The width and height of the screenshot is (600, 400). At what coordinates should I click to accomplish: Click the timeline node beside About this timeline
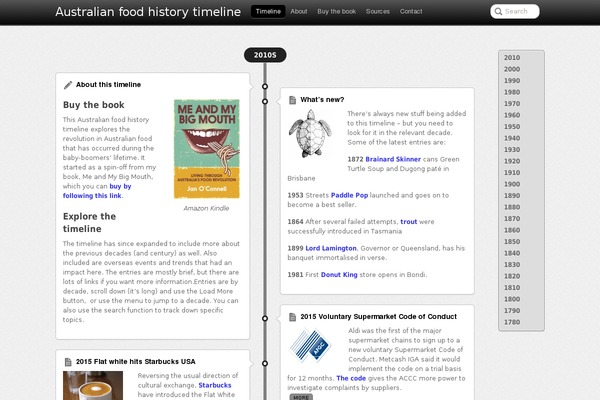tap(265, 87)
